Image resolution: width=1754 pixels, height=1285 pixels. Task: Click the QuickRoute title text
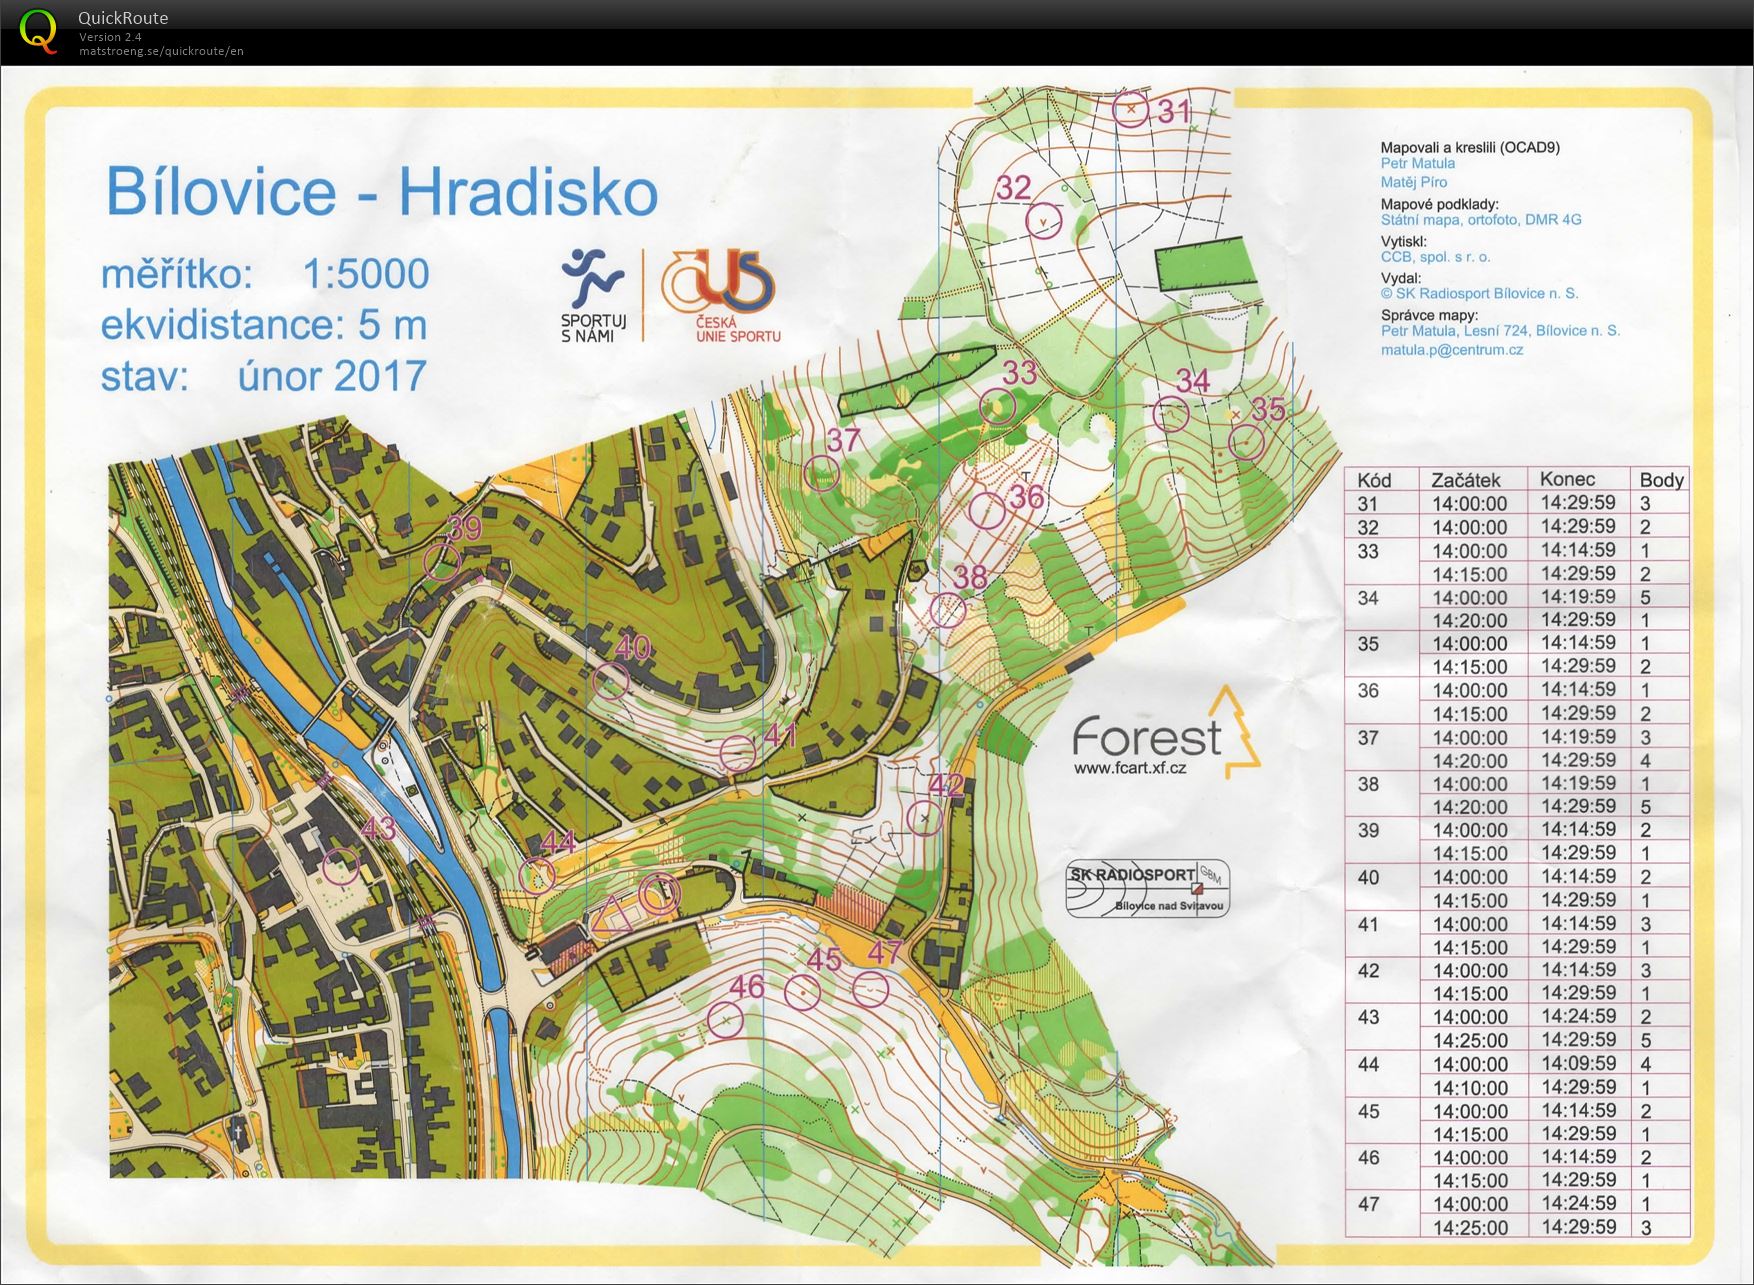pos(123,18)
